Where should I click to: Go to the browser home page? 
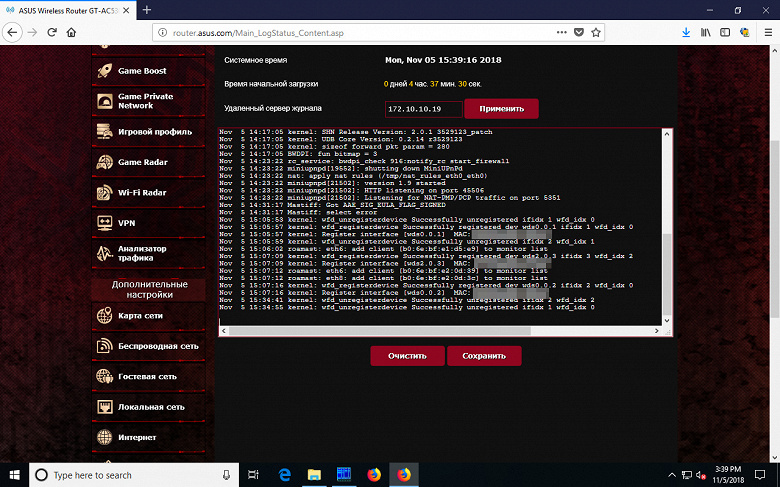tap(72, 32)
